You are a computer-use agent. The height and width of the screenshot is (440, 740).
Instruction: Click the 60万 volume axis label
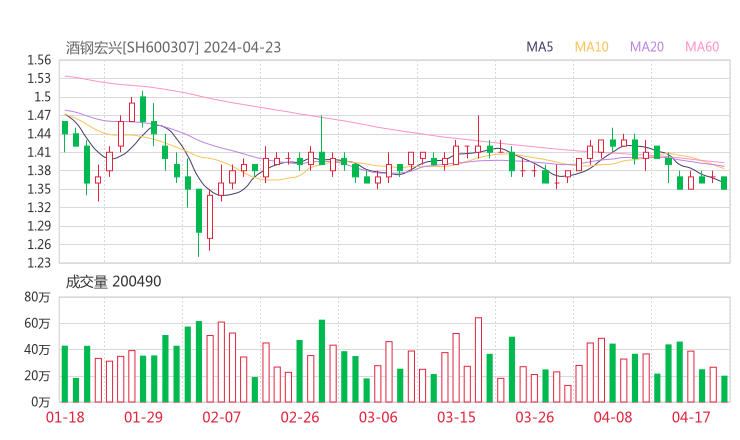coord(37,323)
